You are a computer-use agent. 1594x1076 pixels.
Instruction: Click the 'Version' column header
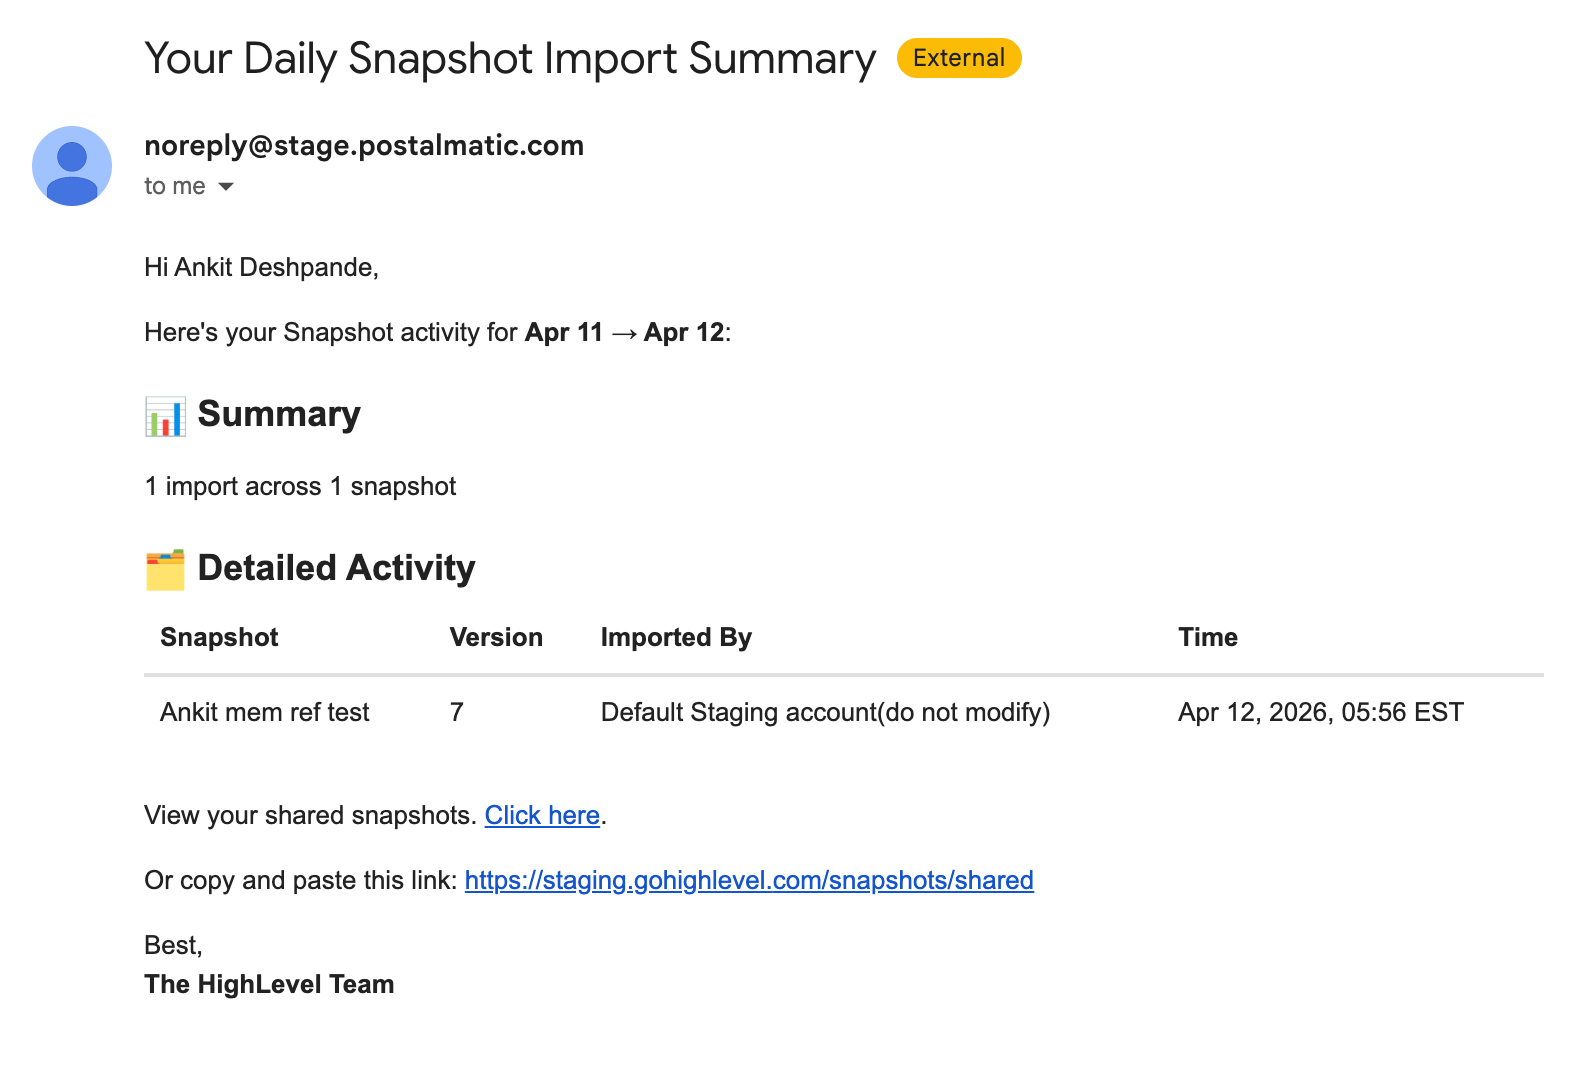click(496, 638)
